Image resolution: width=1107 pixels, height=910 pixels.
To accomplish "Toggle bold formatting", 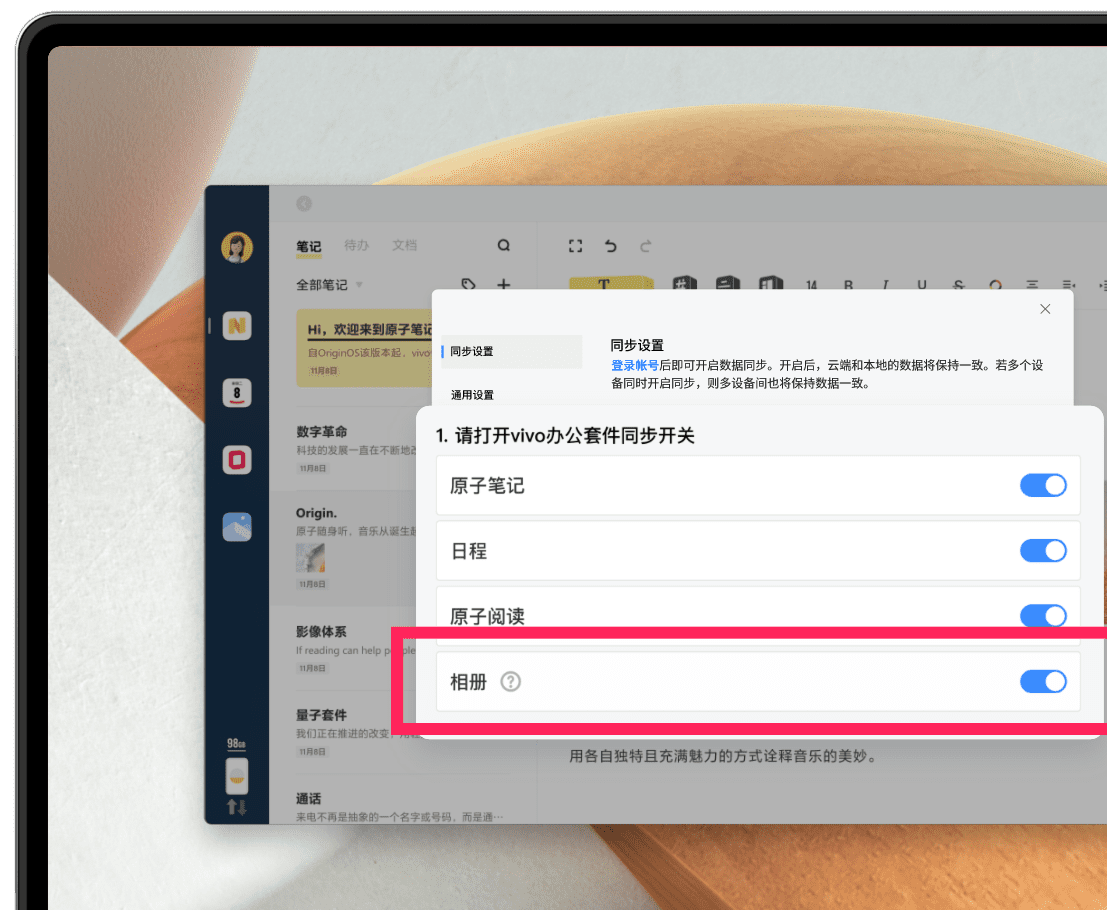I will click(848, 285).
